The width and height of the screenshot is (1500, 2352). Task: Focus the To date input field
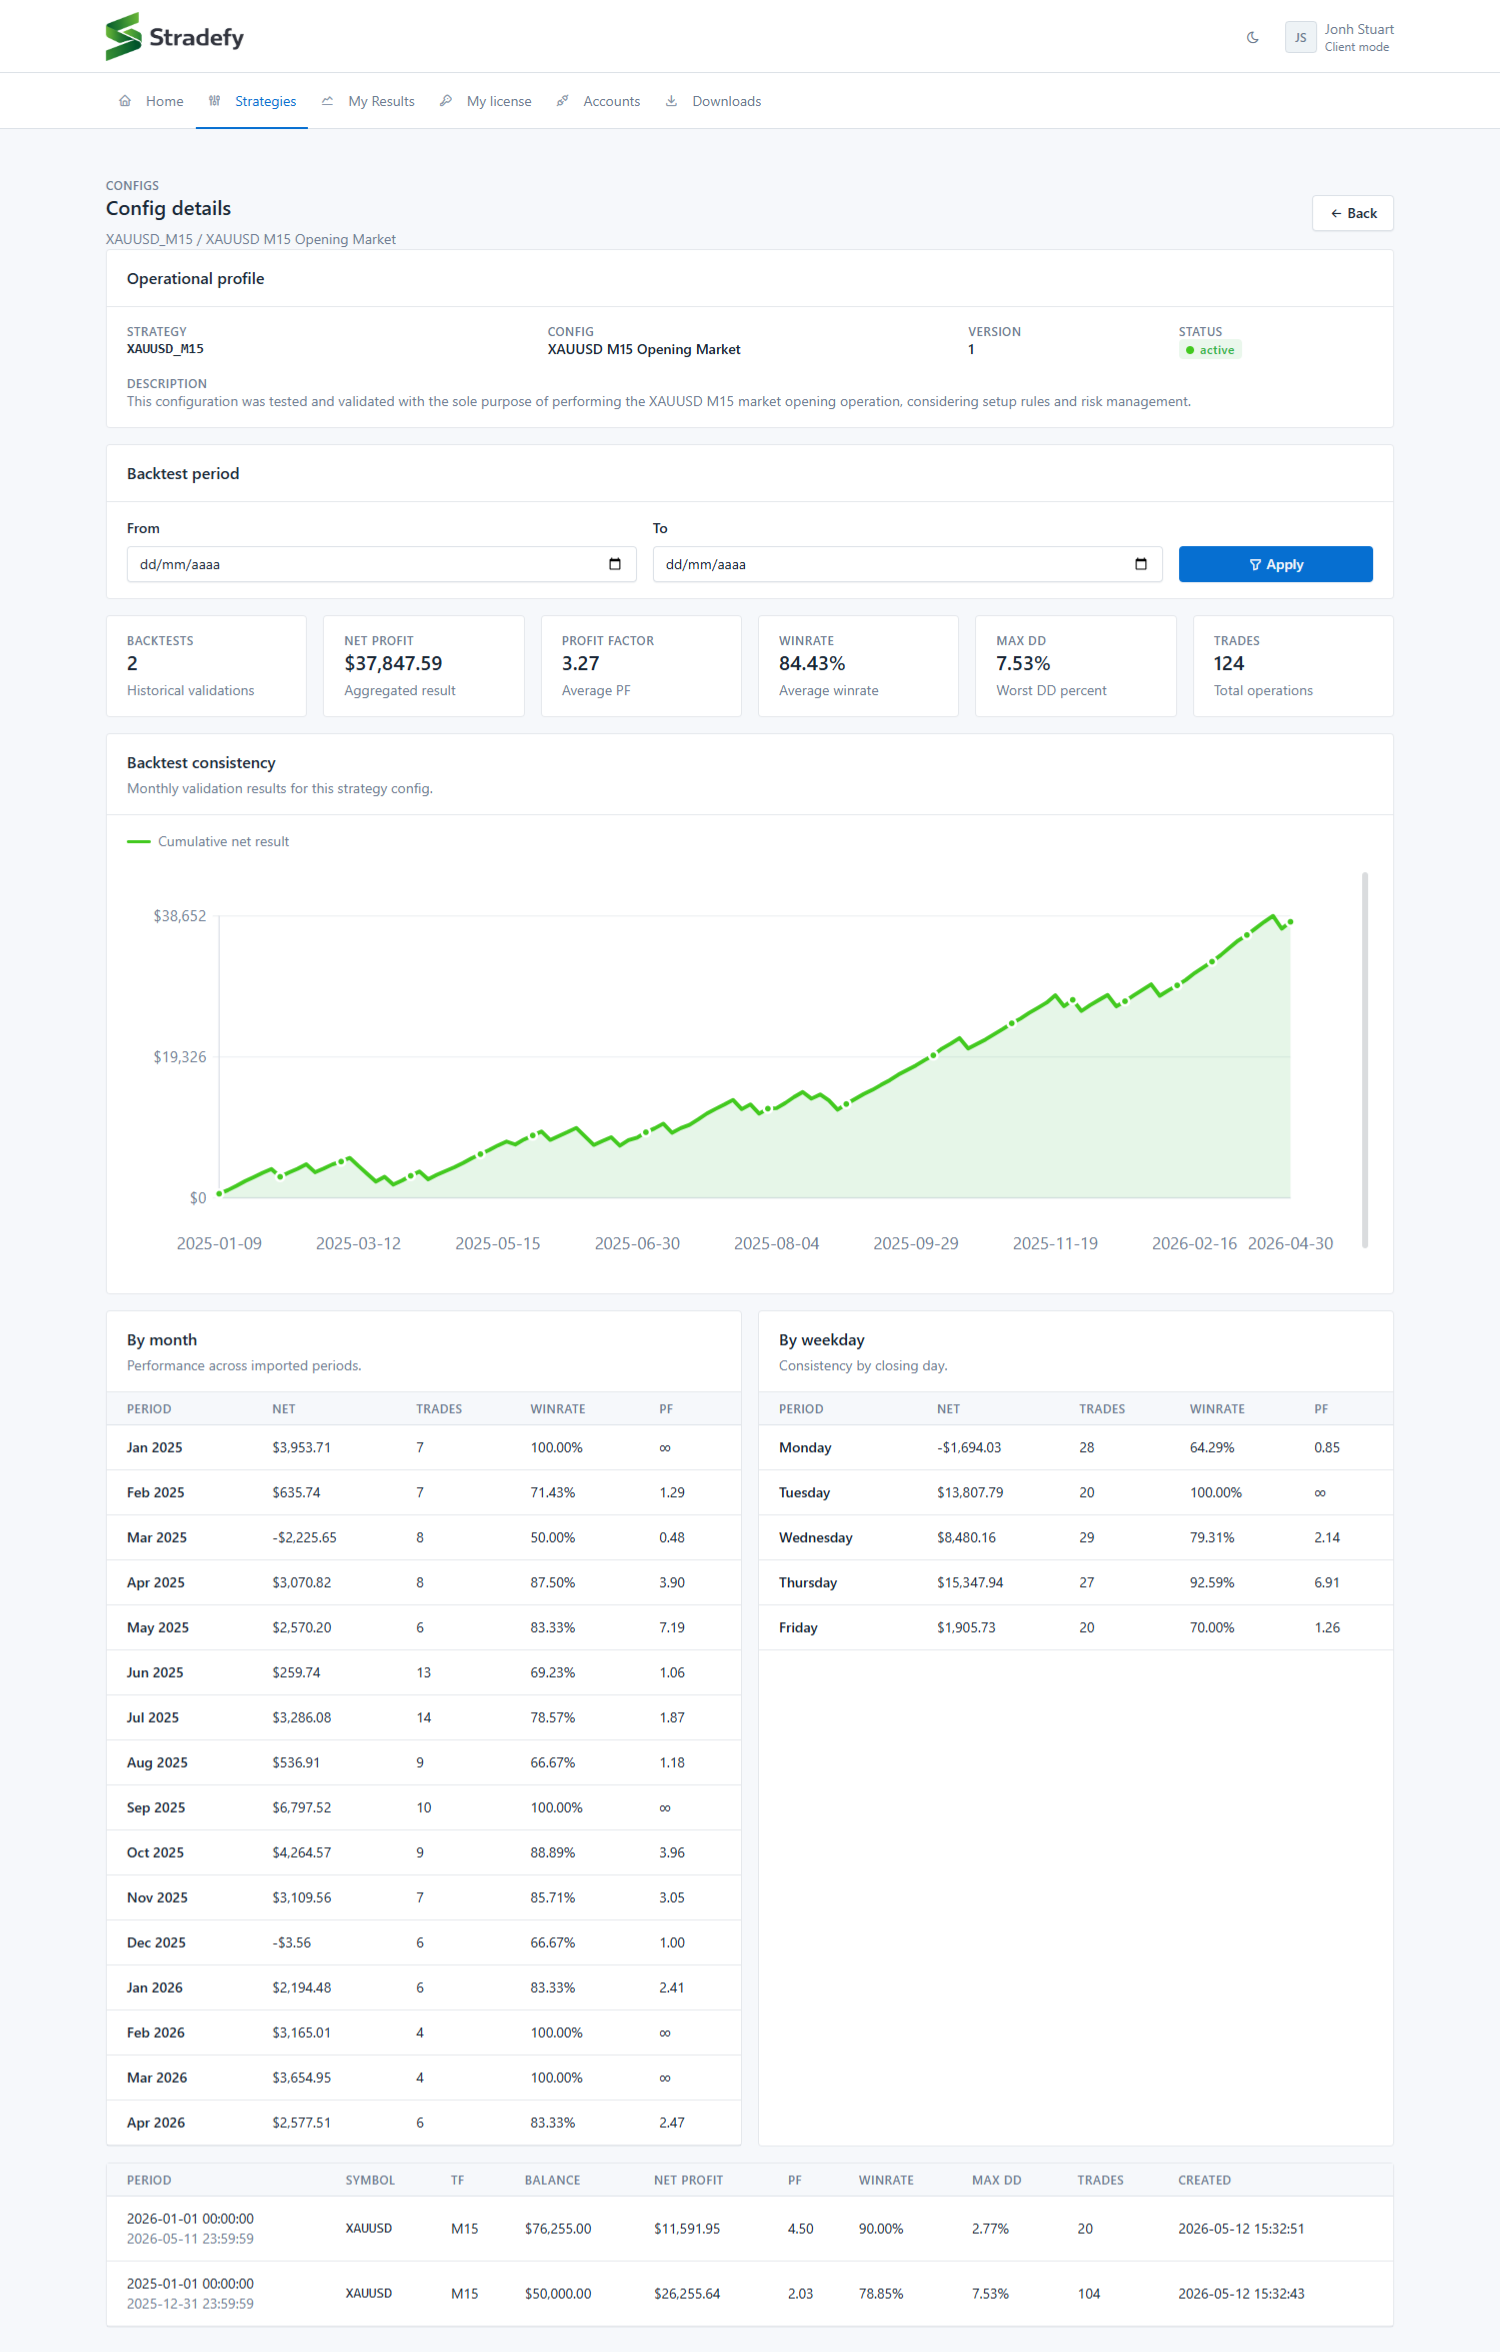(907, 564)
